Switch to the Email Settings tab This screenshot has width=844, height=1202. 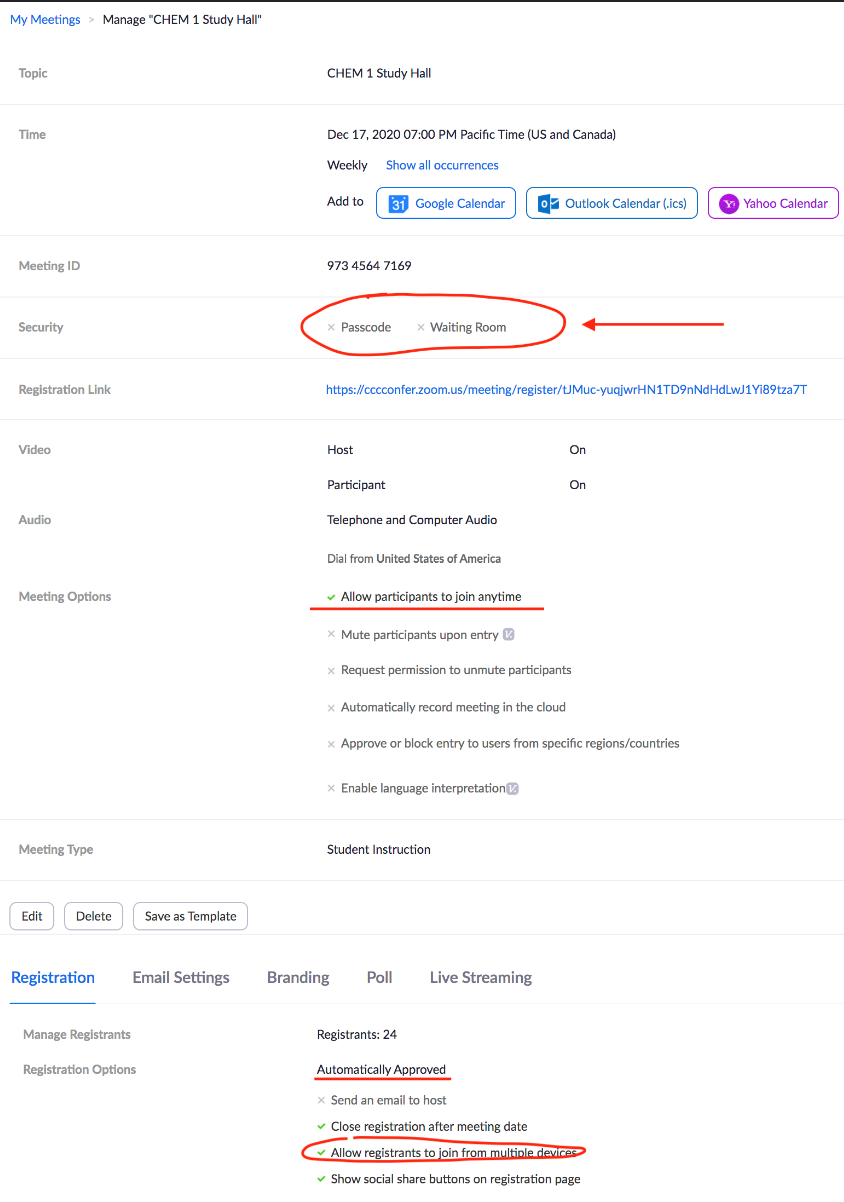[x=181, y=978]
